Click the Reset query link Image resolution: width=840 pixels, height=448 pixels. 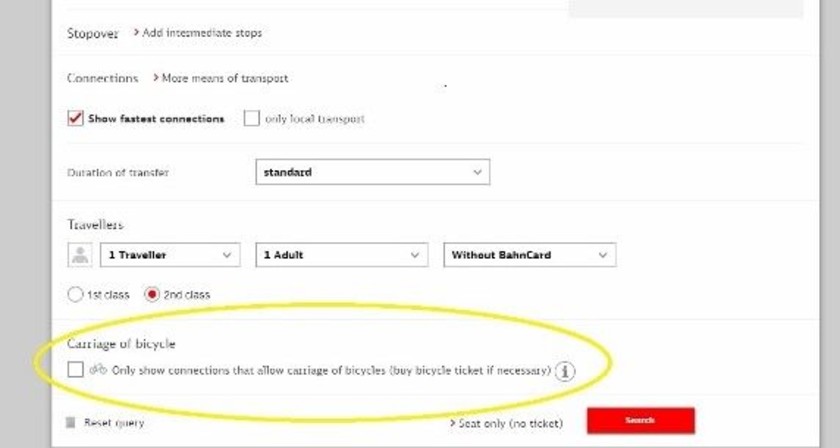point(114,423)
